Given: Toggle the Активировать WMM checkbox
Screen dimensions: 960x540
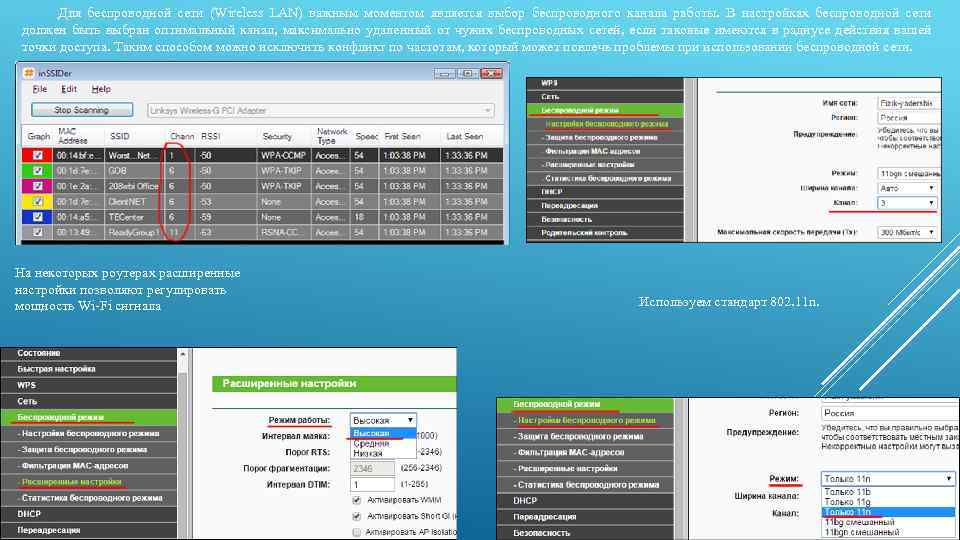Looking at the screenshot, I should (x=356, y=500).
